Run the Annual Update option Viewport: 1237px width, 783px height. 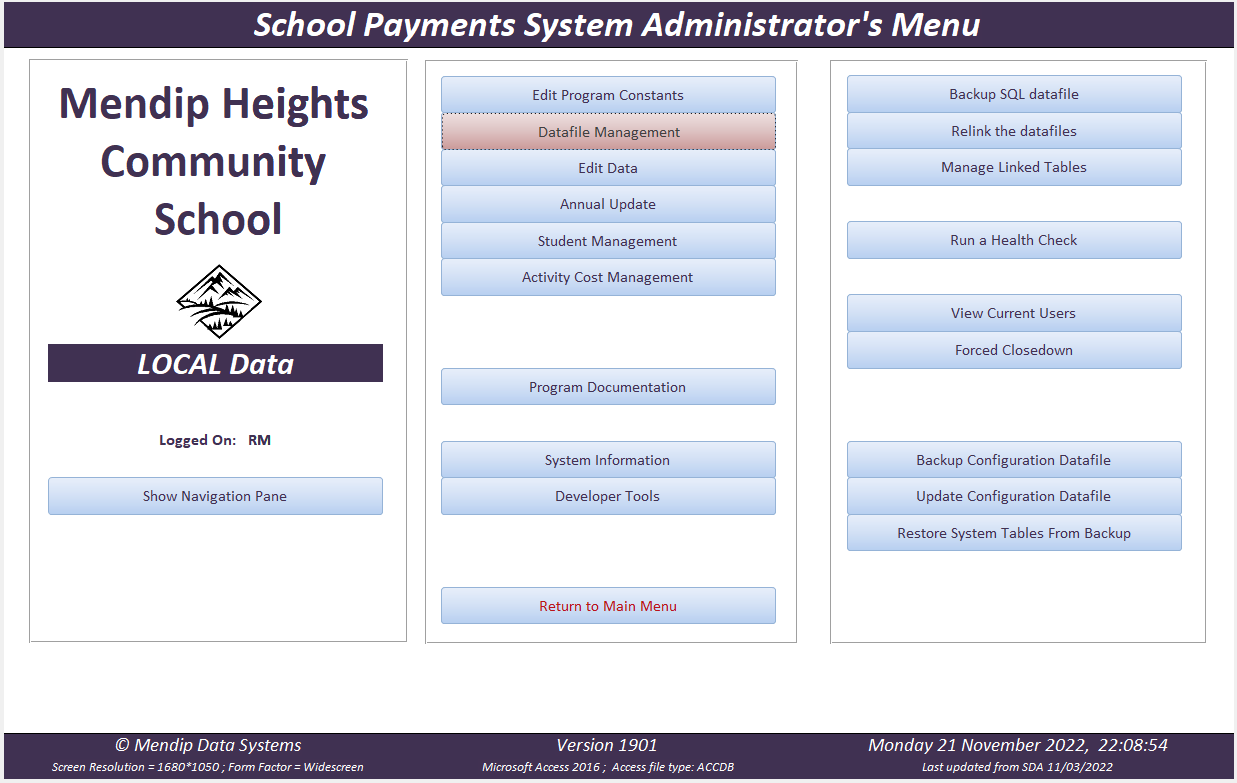click(x=608, y=204)
